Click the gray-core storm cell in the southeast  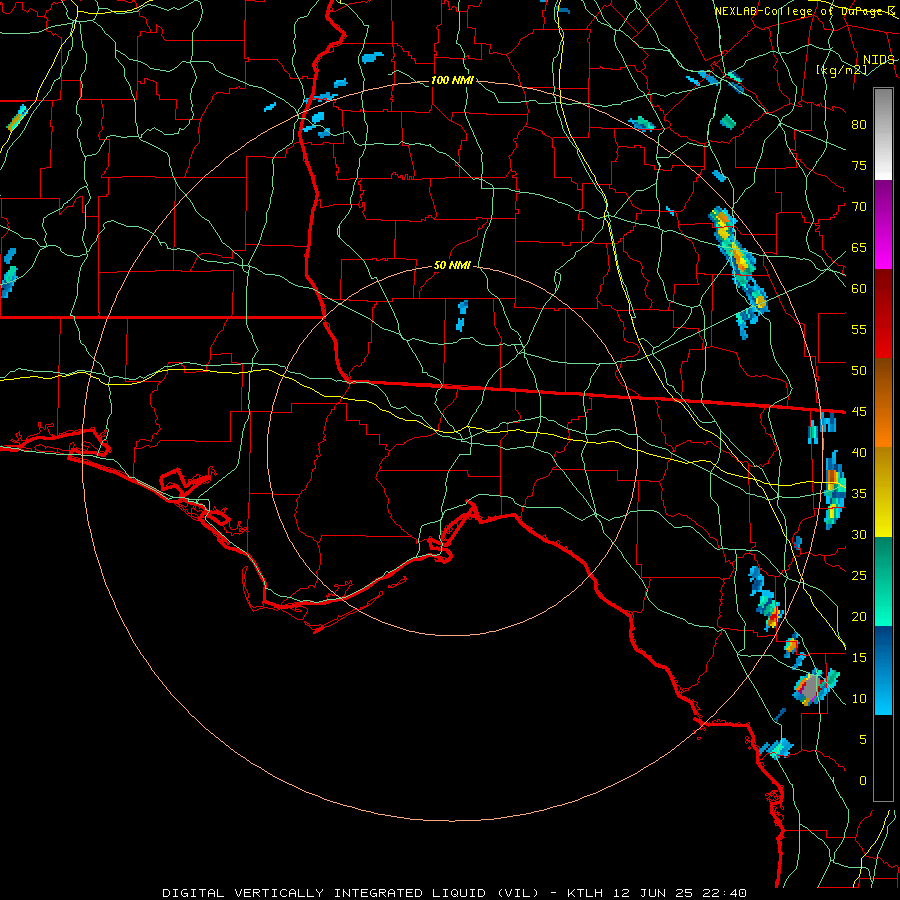(810, 688)
